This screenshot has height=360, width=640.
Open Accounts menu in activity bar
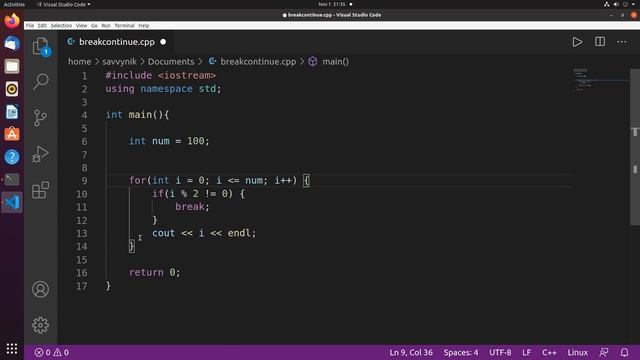coord(40,289)
